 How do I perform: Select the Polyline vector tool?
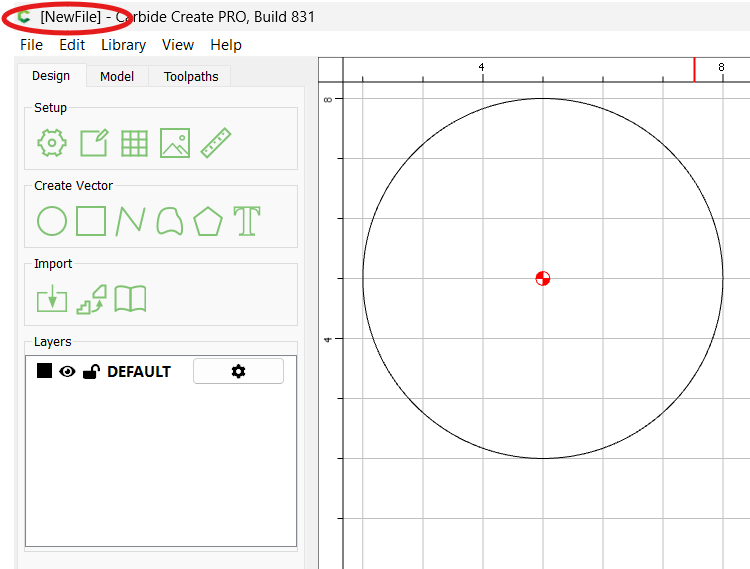click(130, 221)
